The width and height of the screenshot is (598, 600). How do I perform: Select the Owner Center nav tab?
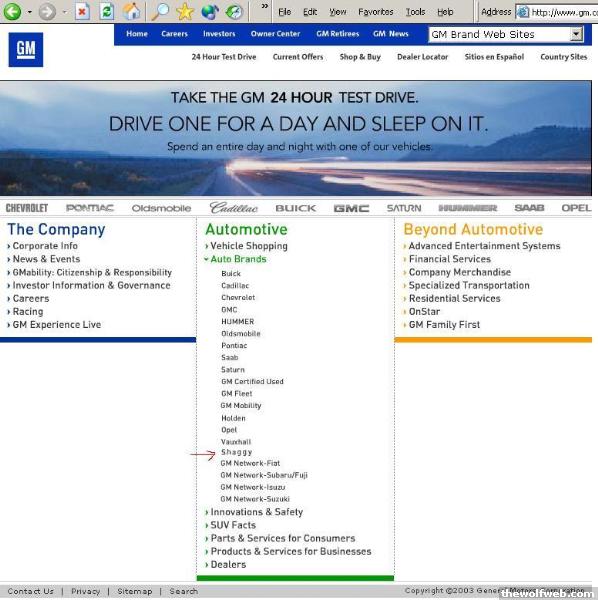(x=275, y=34)
